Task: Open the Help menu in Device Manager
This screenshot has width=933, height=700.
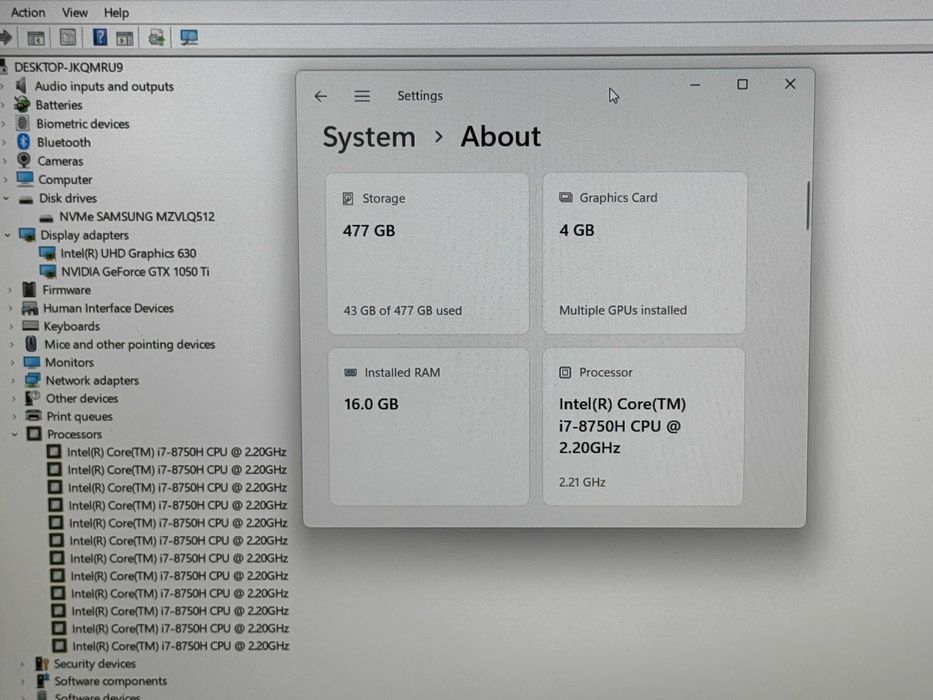Action: 116,12
